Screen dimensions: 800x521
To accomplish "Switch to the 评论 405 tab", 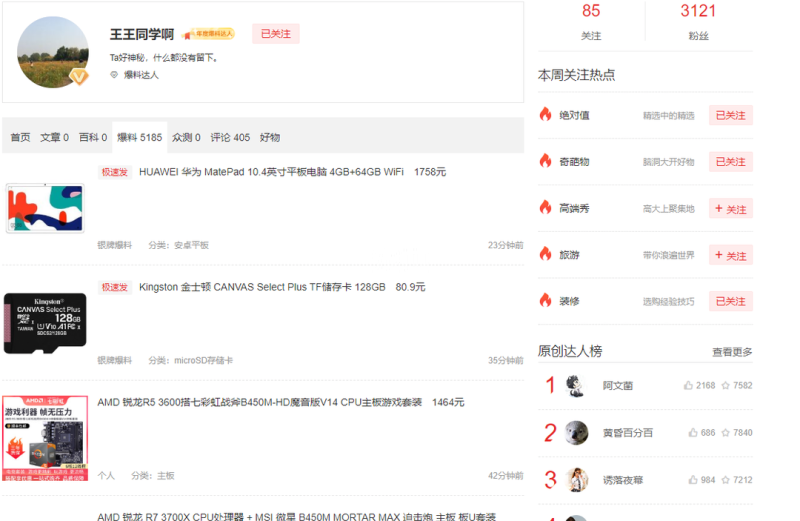I will (230, 137).
